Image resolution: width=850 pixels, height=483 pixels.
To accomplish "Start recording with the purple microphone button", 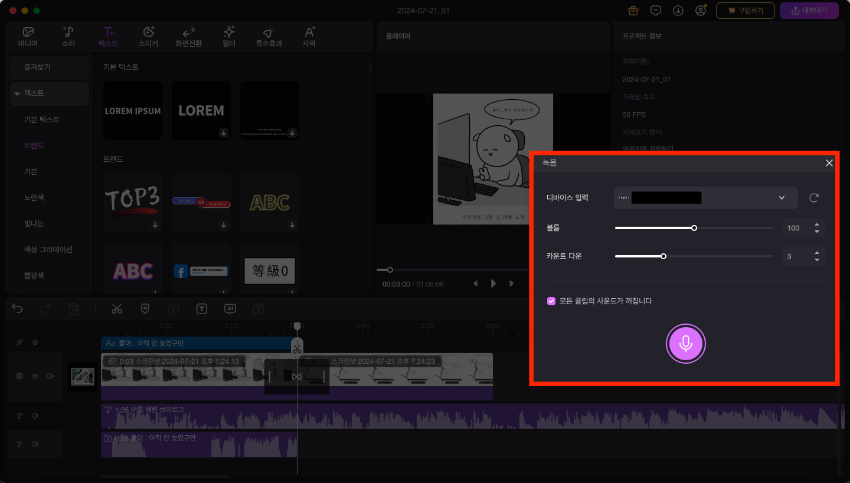I will coord(685,344).
